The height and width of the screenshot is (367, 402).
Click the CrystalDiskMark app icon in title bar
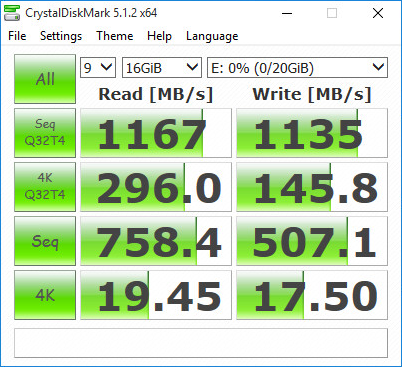pos(12,13)
